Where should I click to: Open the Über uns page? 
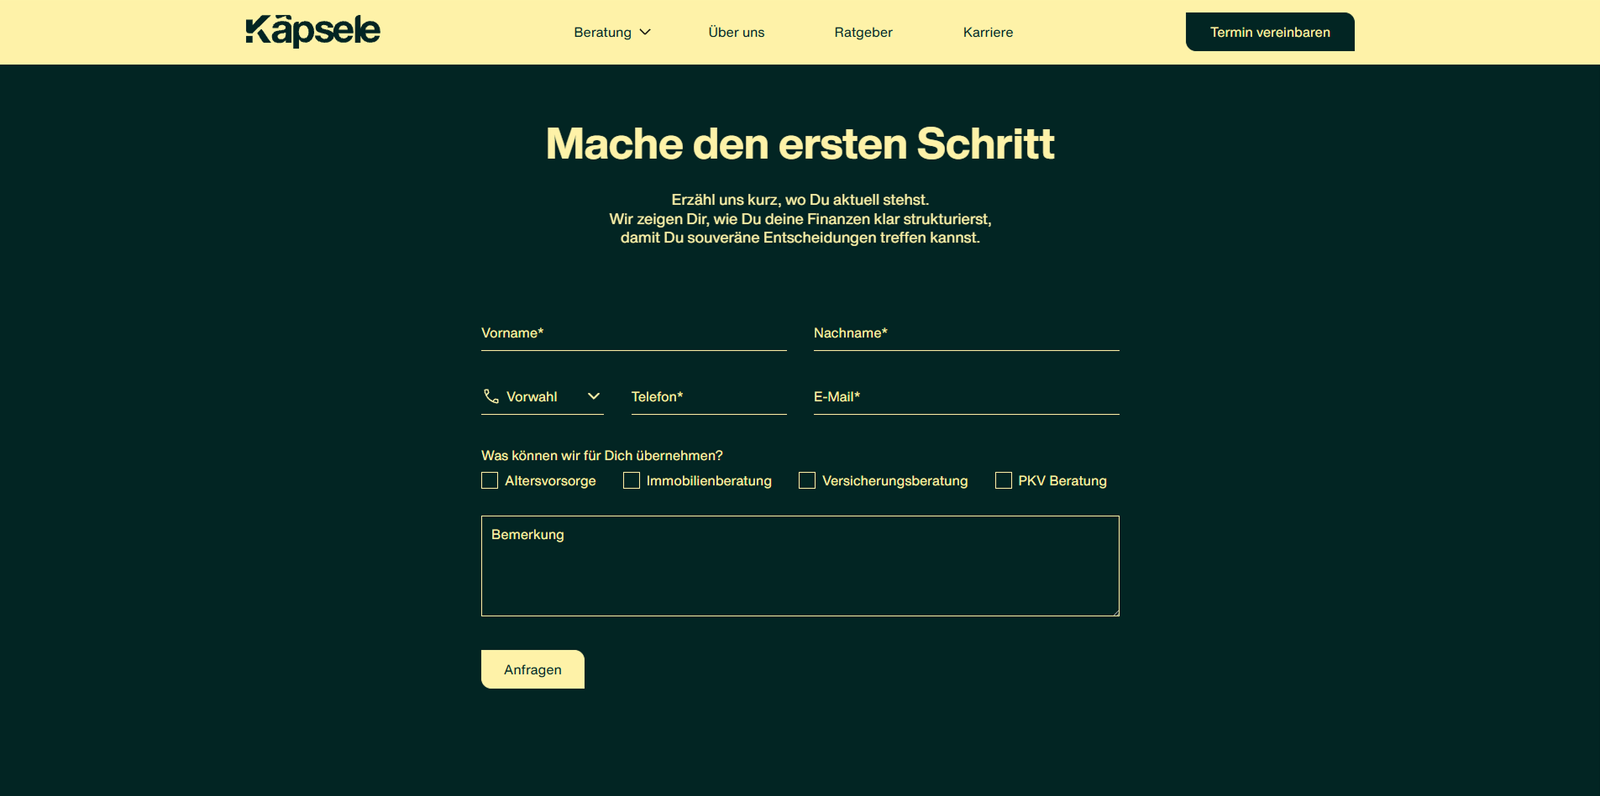736,32
